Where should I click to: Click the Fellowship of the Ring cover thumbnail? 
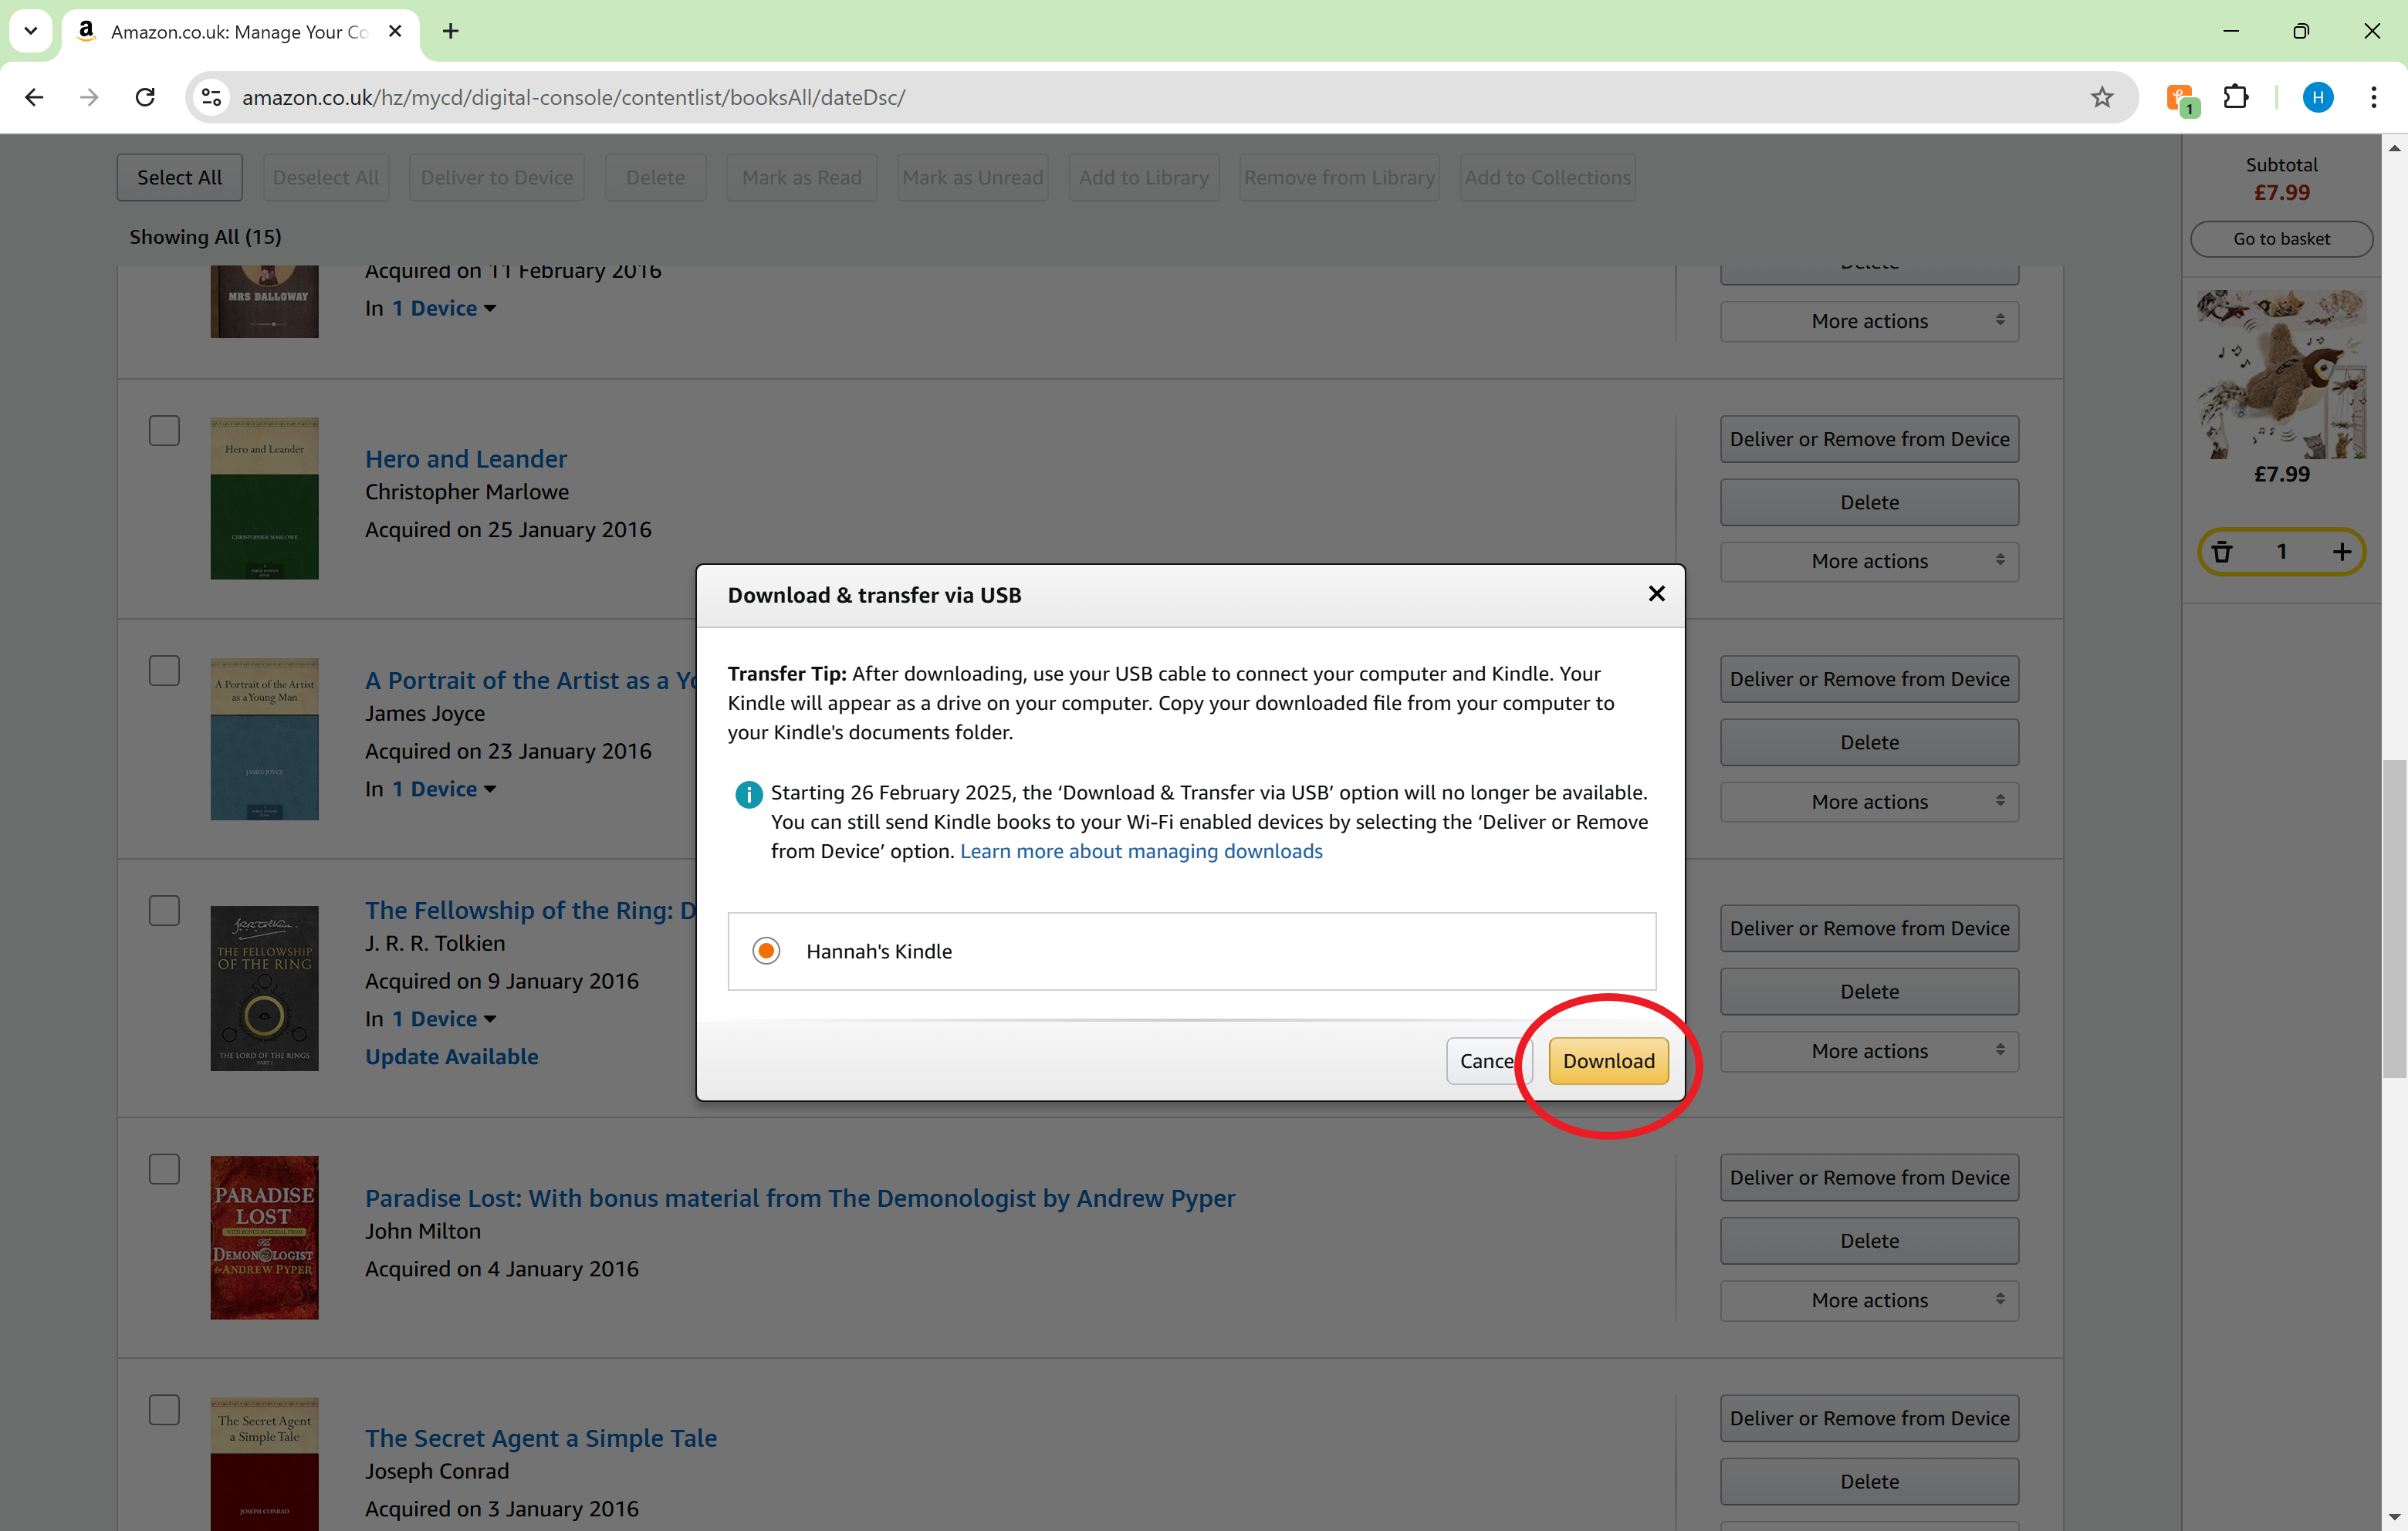point(264,988)
